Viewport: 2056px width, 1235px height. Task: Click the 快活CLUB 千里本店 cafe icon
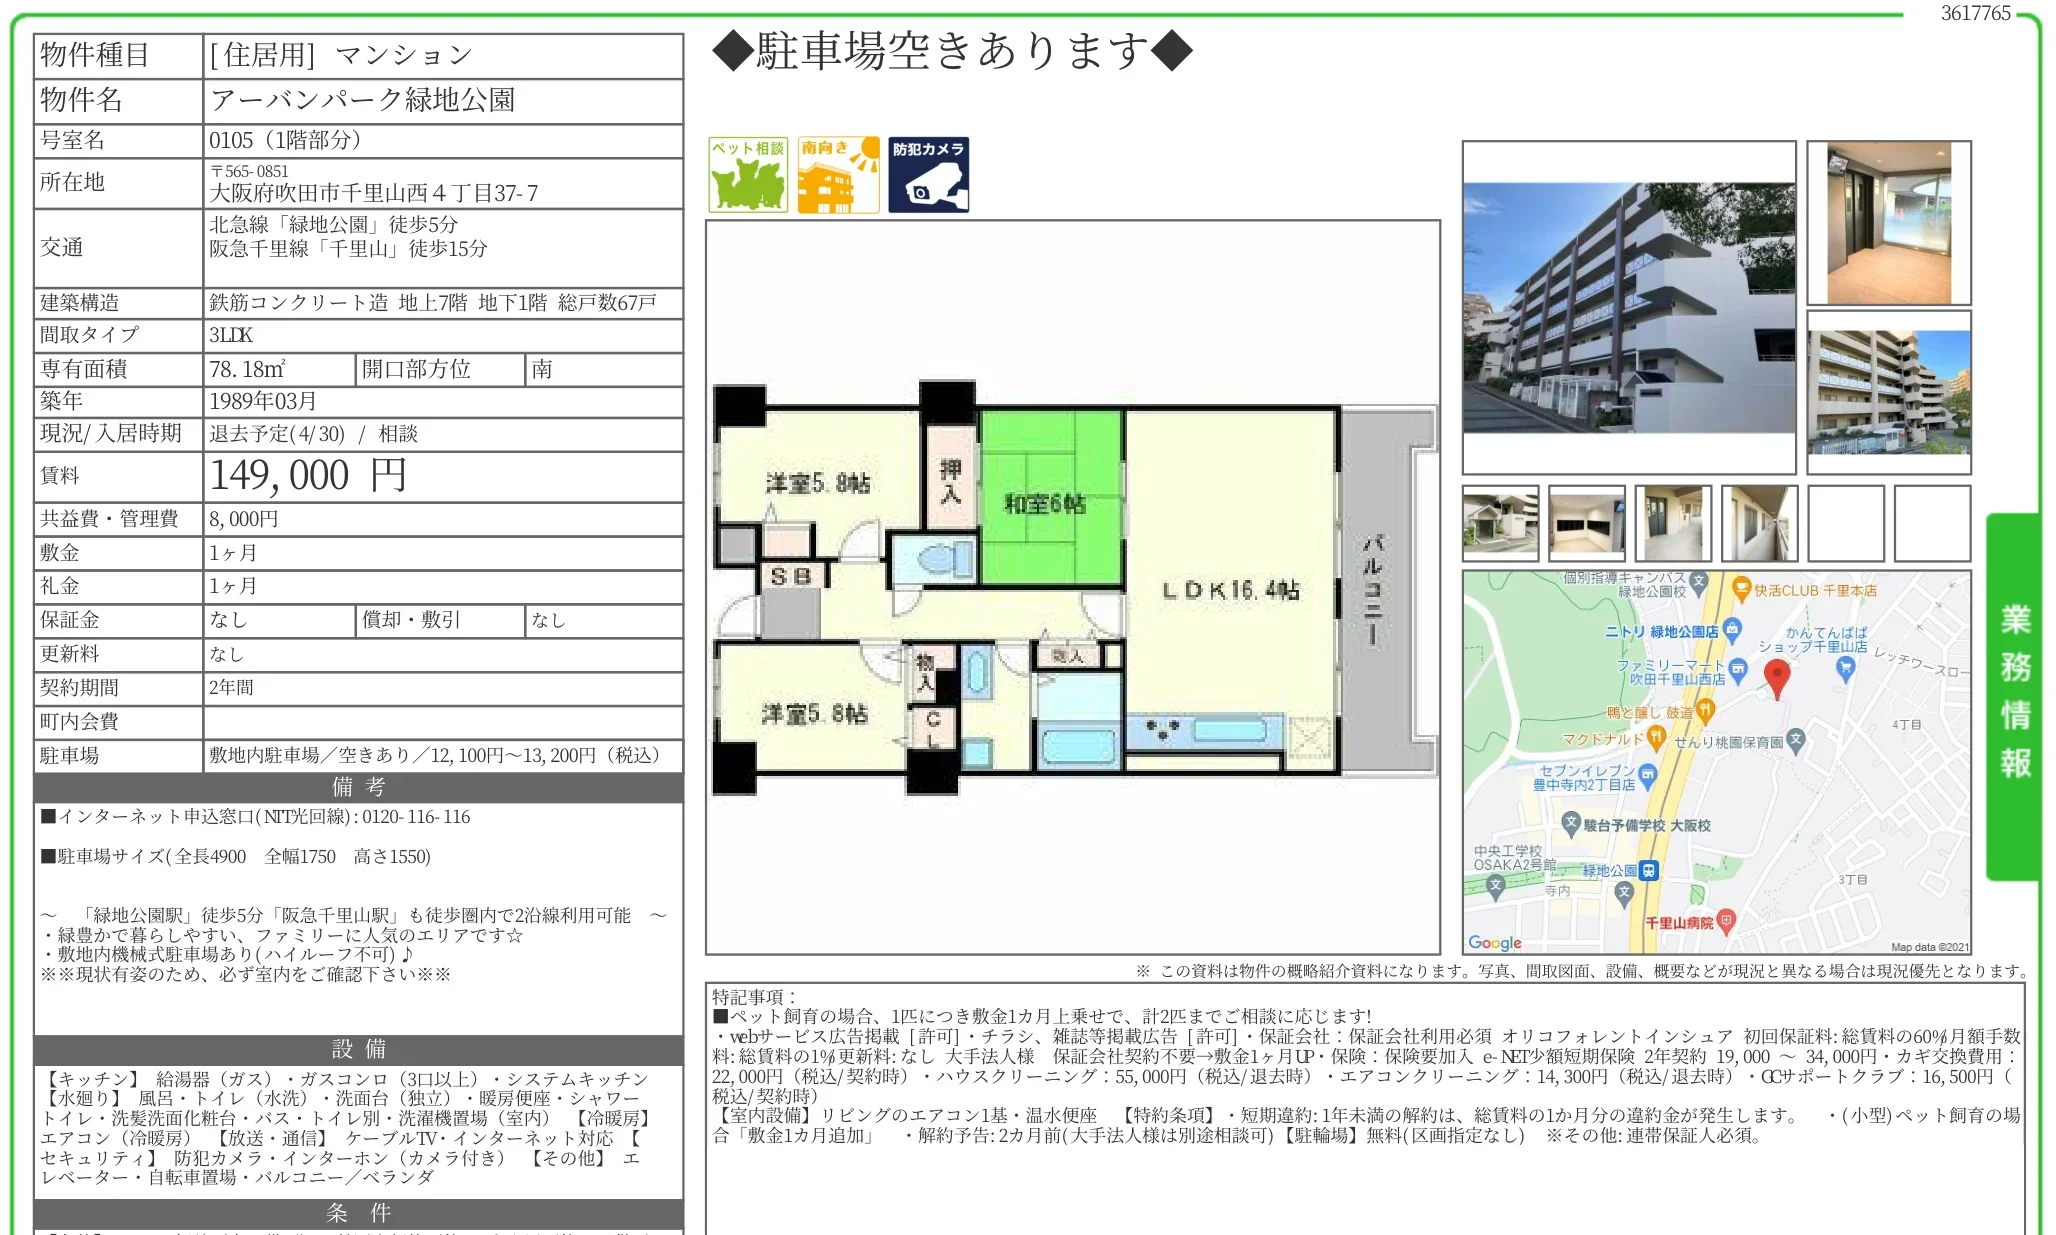click(1742, 588)
